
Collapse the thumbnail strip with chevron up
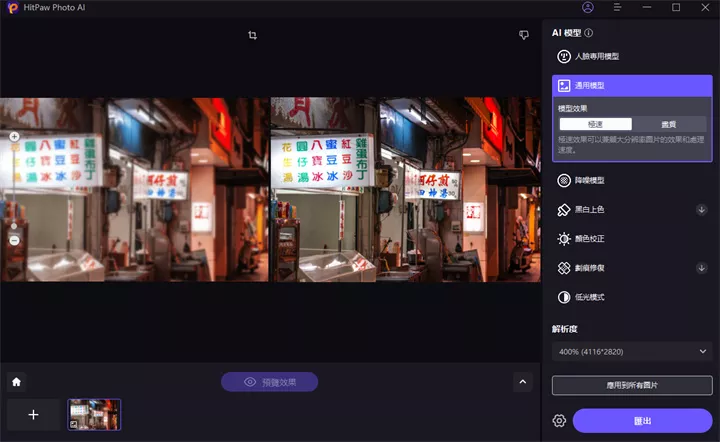click(x=523, y=382)
